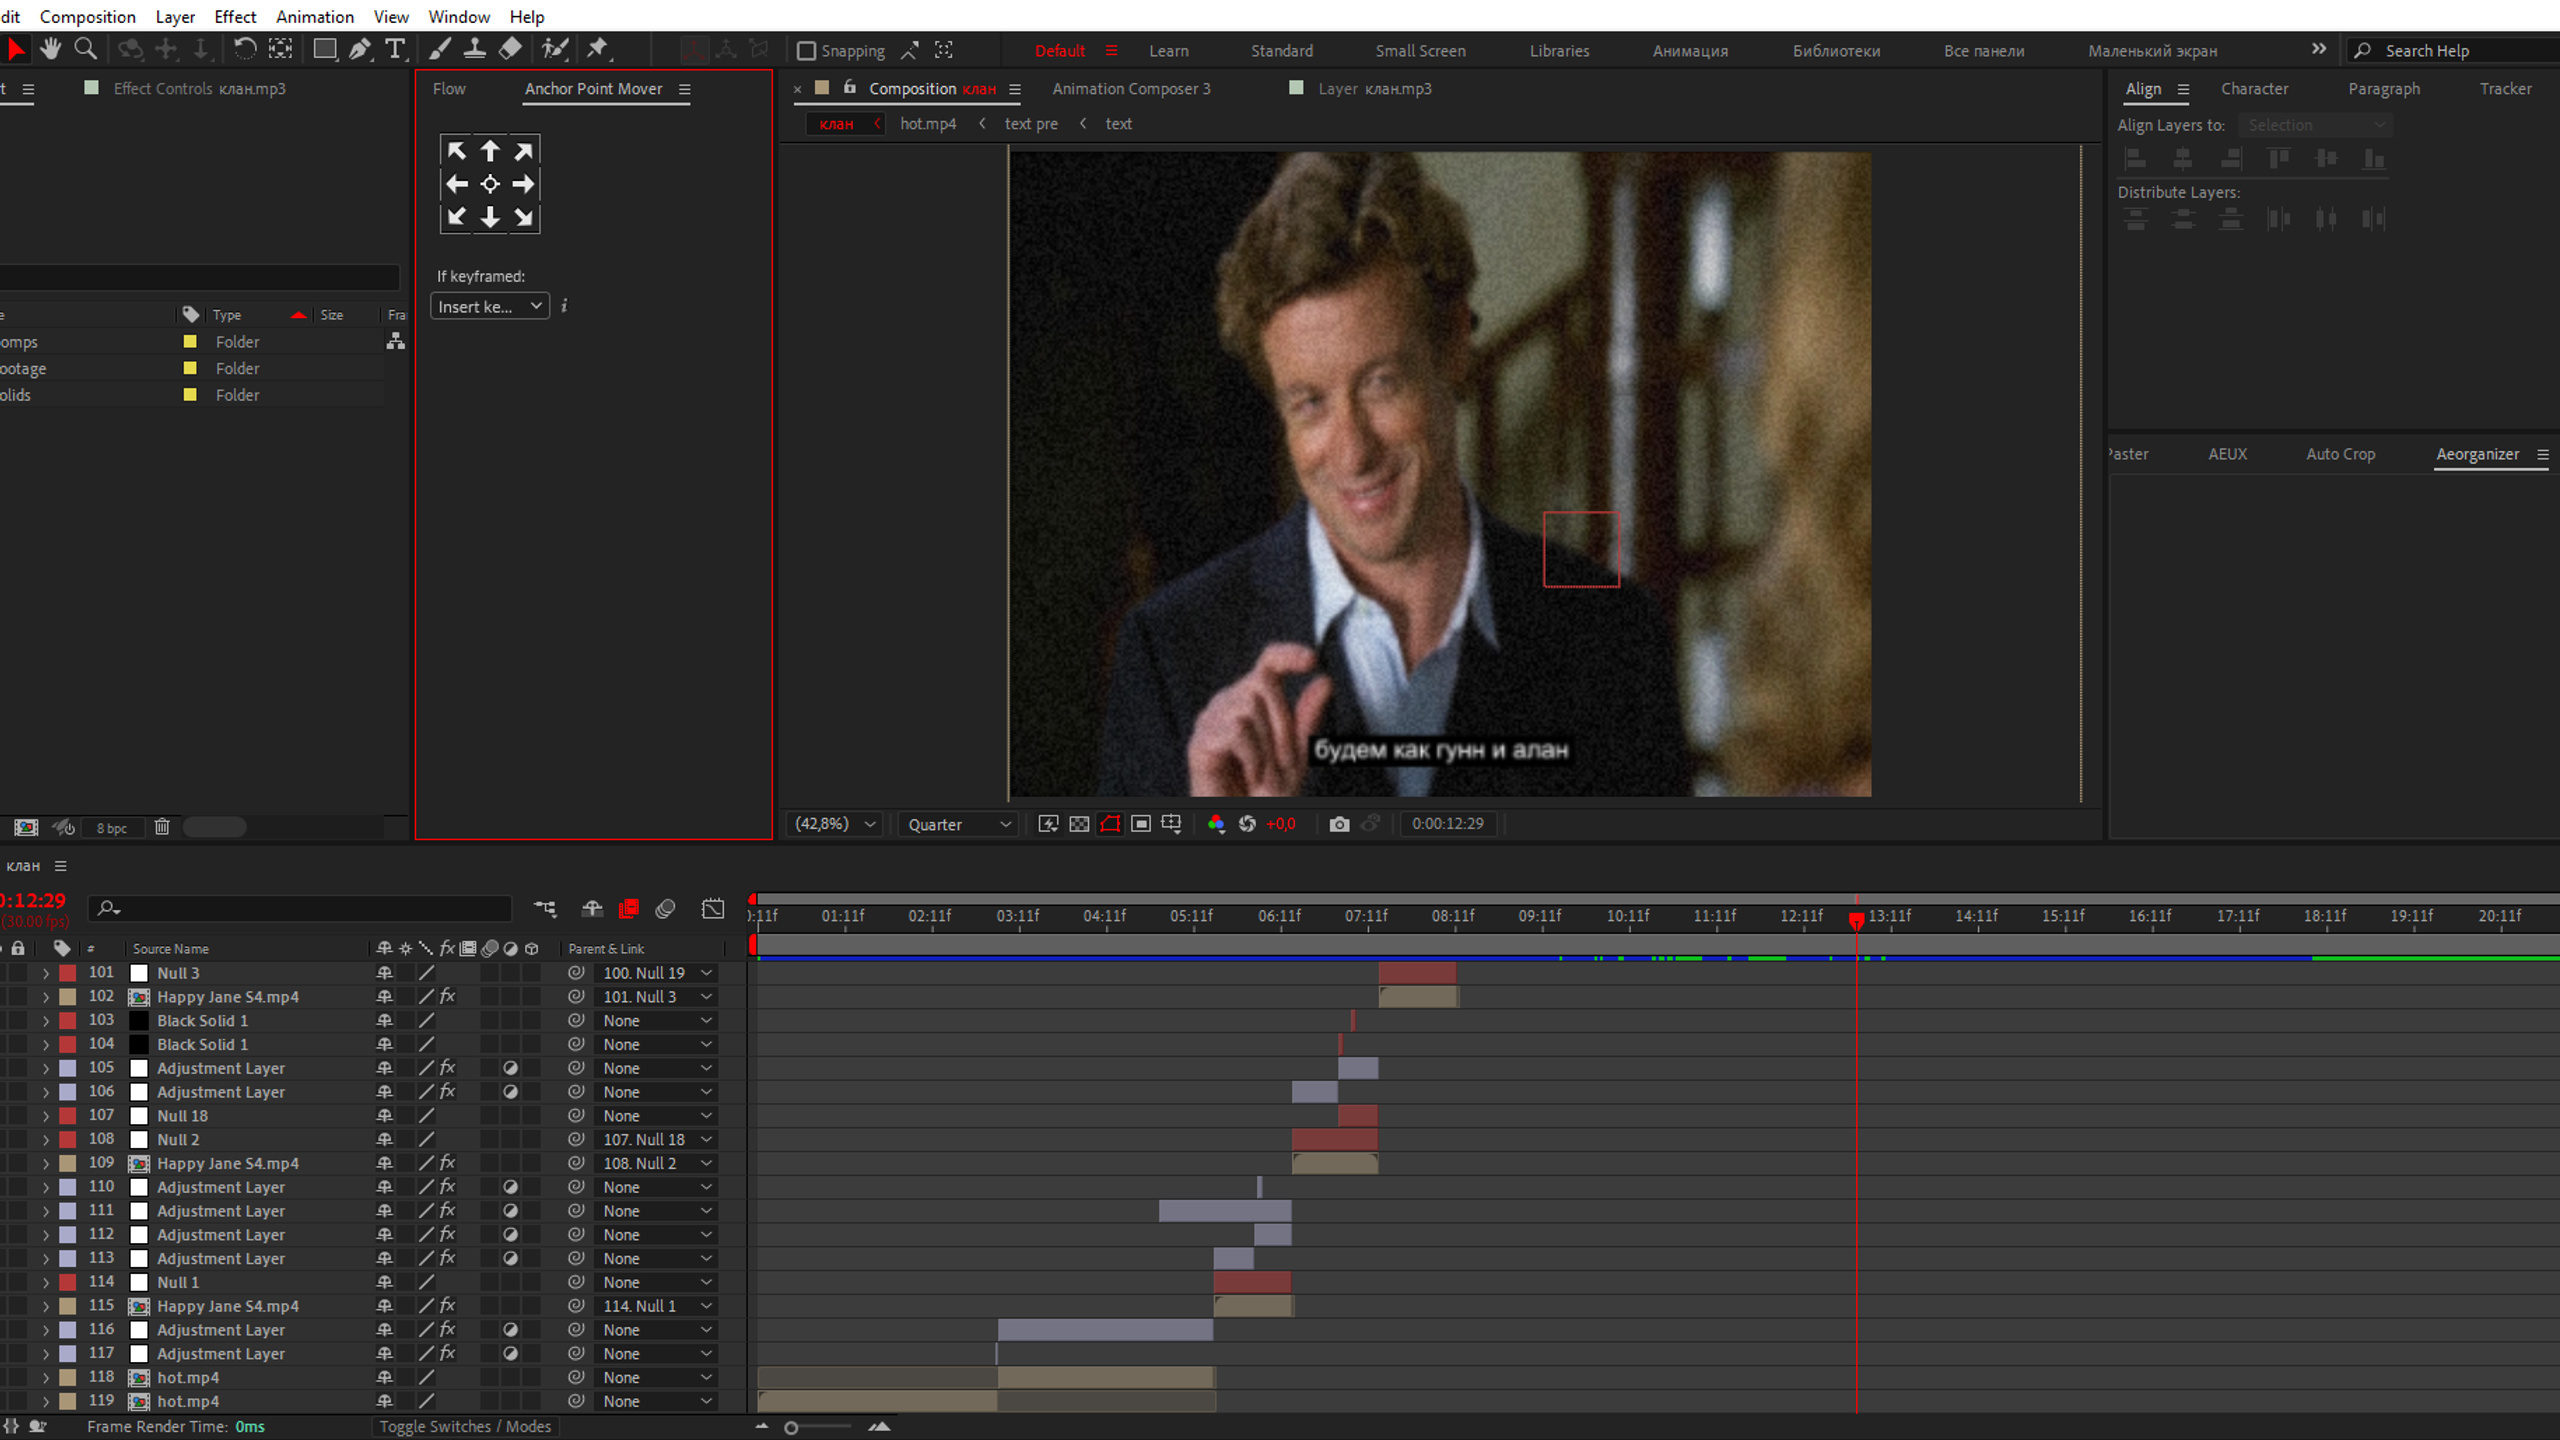Open the Window menu
Image resolution: width=2560 pixels, height=1440 pixels.
(459, 16)
